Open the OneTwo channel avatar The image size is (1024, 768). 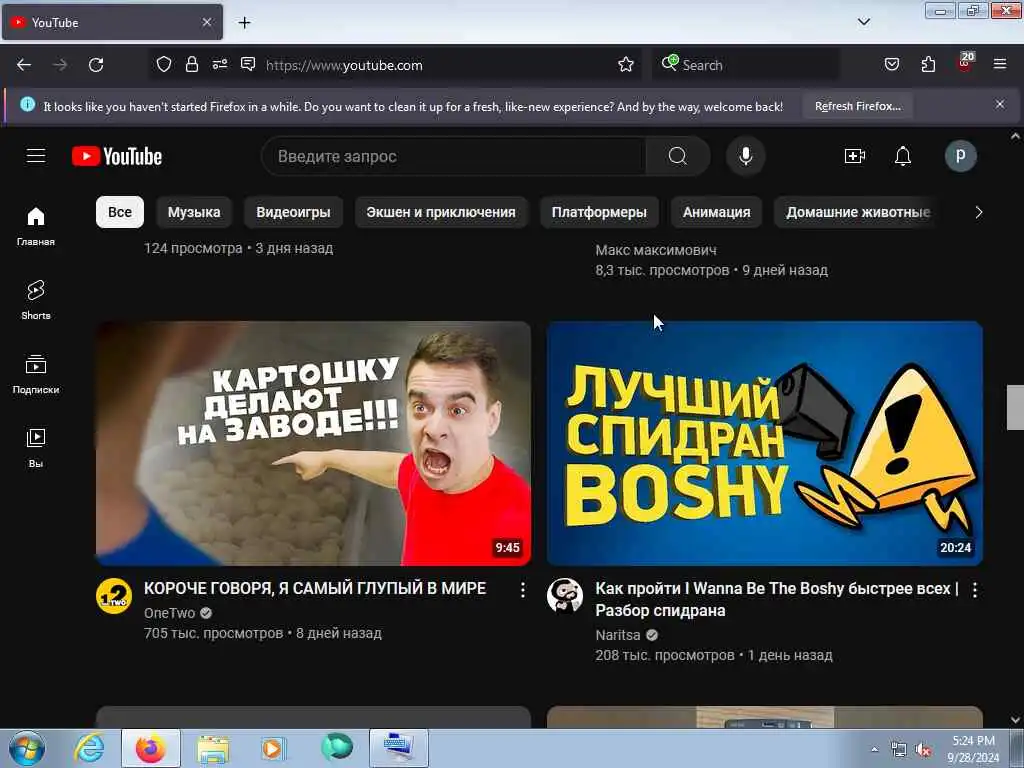[114, 596]
